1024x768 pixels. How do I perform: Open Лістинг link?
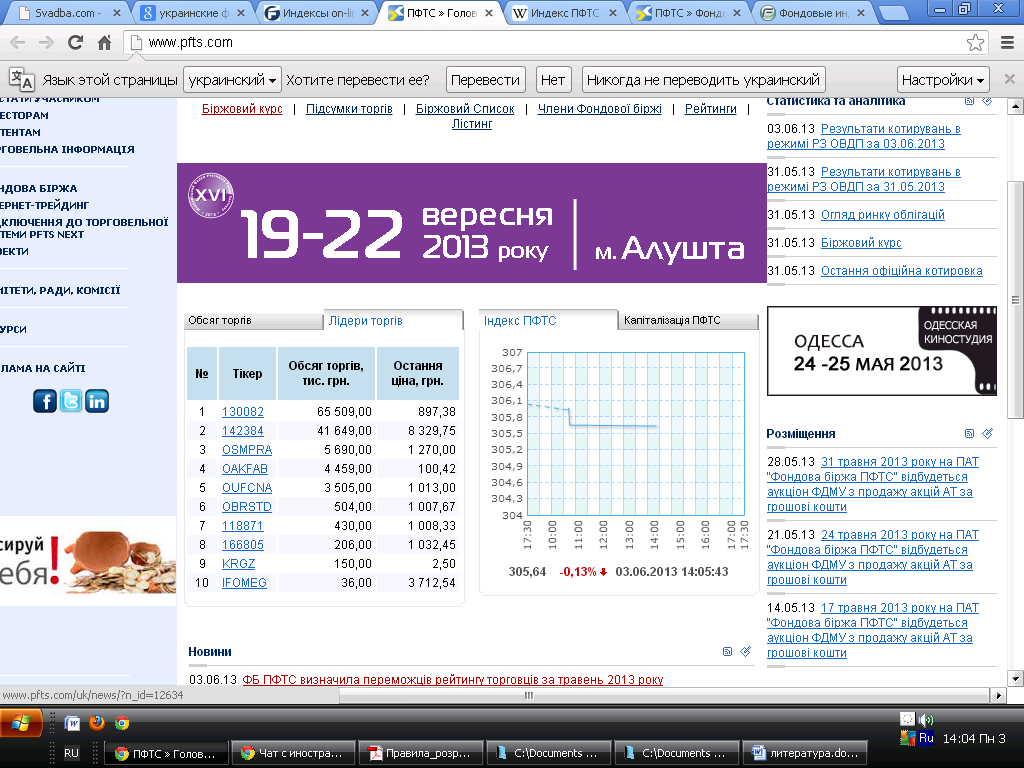click(472, 123)
